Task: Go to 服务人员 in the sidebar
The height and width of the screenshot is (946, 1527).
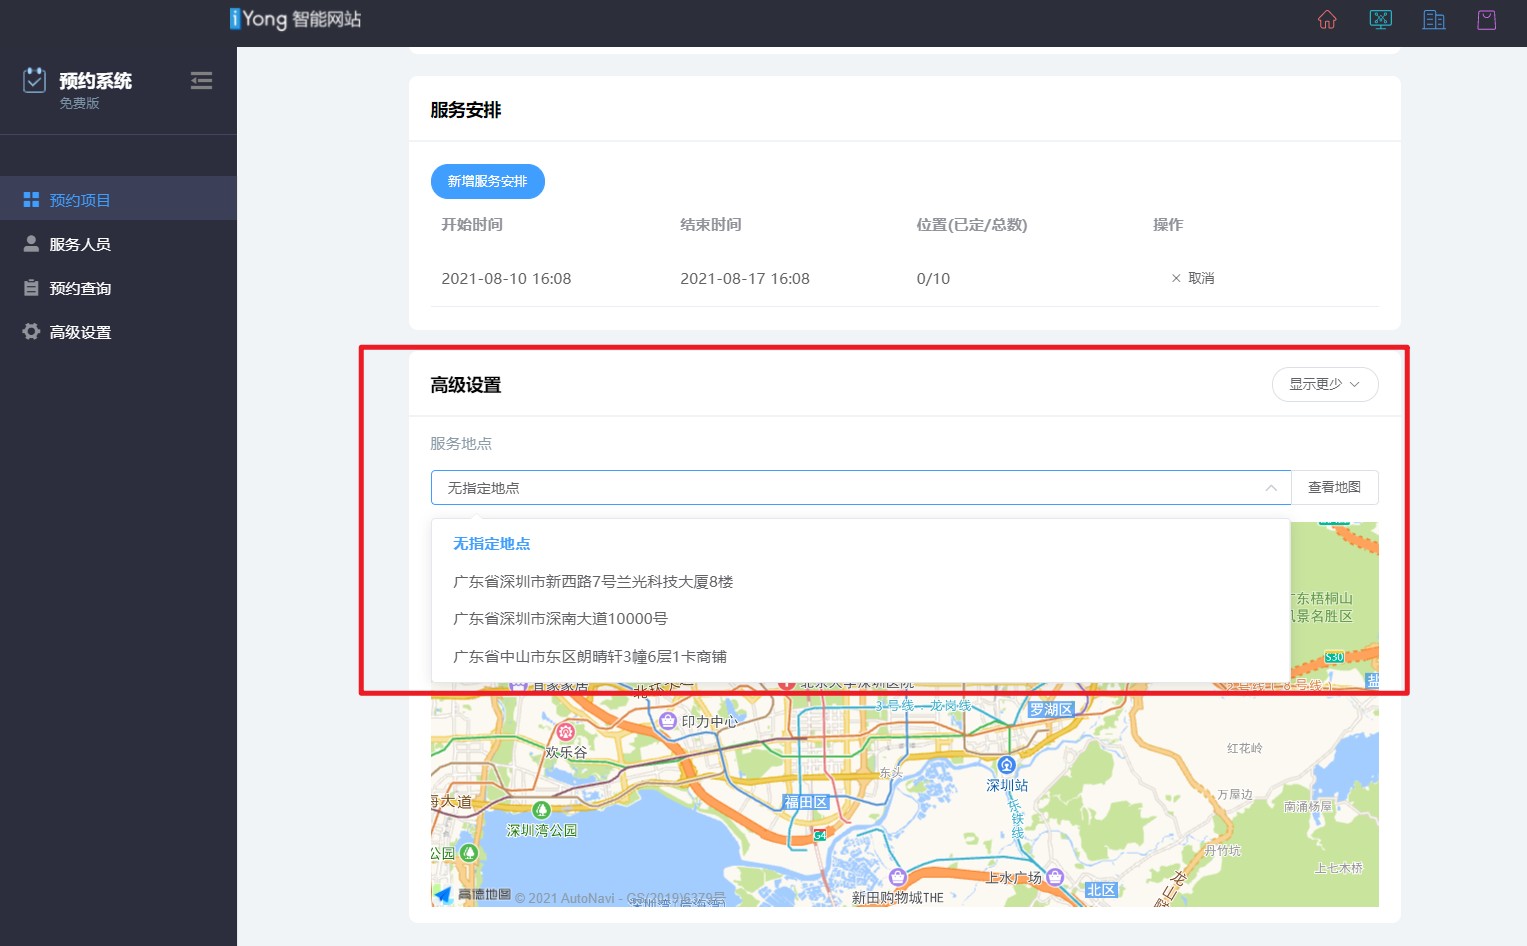Action: point(118,244)
